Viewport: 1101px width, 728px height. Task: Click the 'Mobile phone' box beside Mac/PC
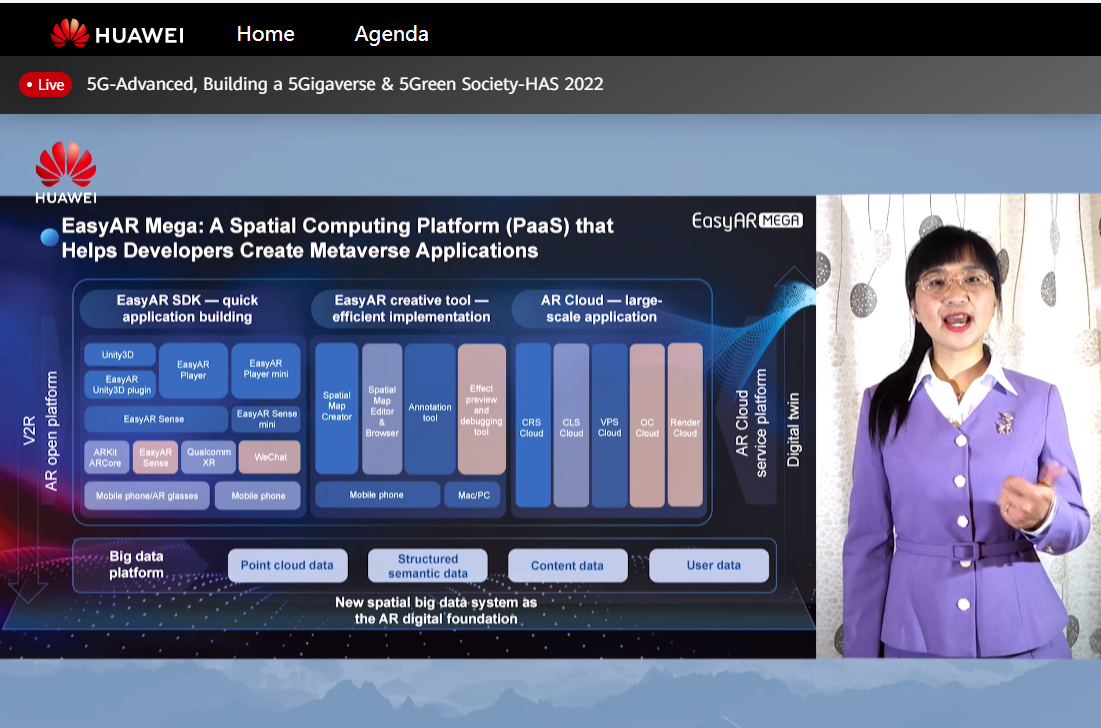coord(377,495)
